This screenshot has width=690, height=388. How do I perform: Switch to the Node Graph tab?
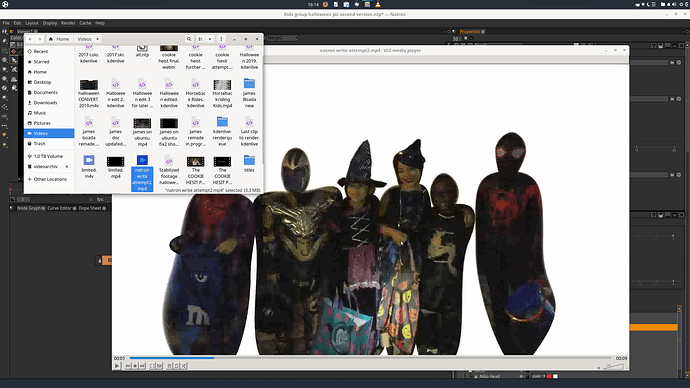click(29, 208)
